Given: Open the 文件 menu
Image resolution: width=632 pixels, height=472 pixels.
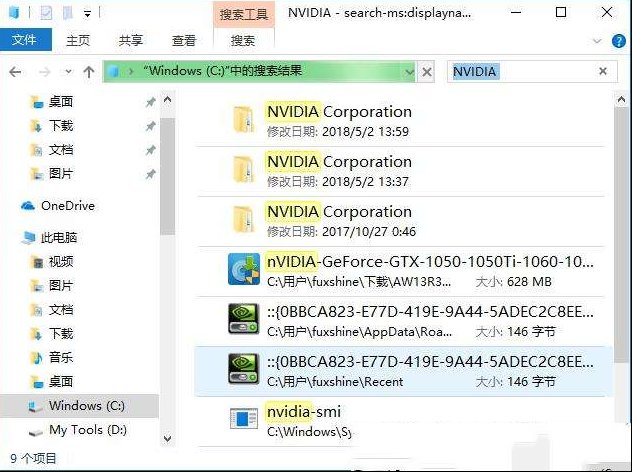Looking at the screenshot, I should [25, 40].
